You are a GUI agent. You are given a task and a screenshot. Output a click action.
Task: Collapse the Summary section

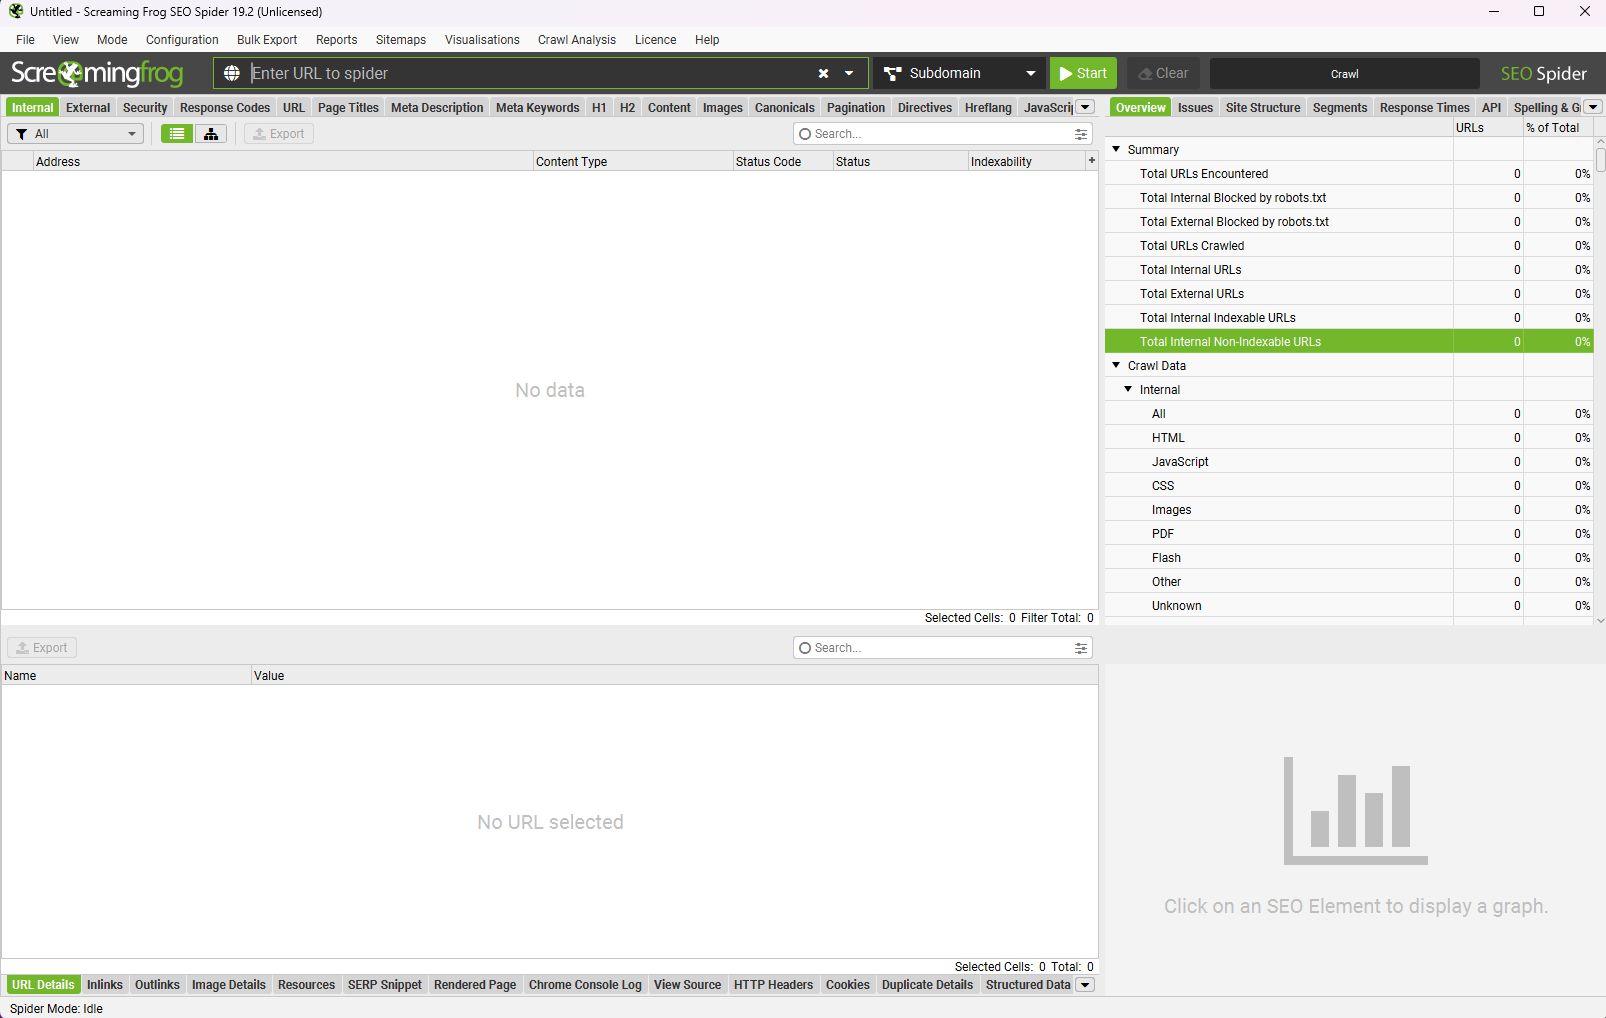point(1117,149)
